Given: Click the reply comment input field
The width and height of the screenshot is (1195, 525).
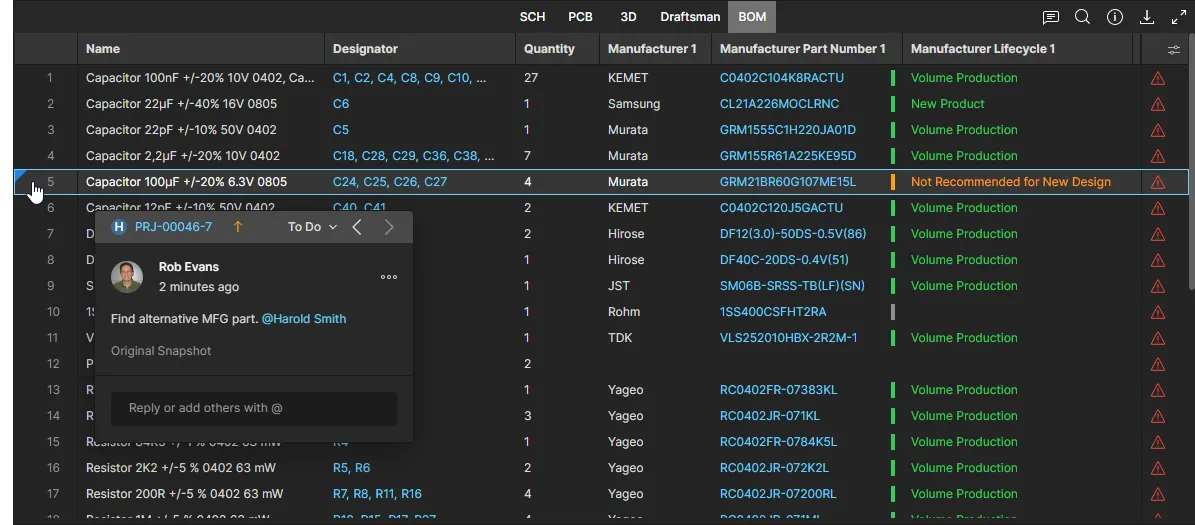Looking at the screenshot, I should point(254,408).
